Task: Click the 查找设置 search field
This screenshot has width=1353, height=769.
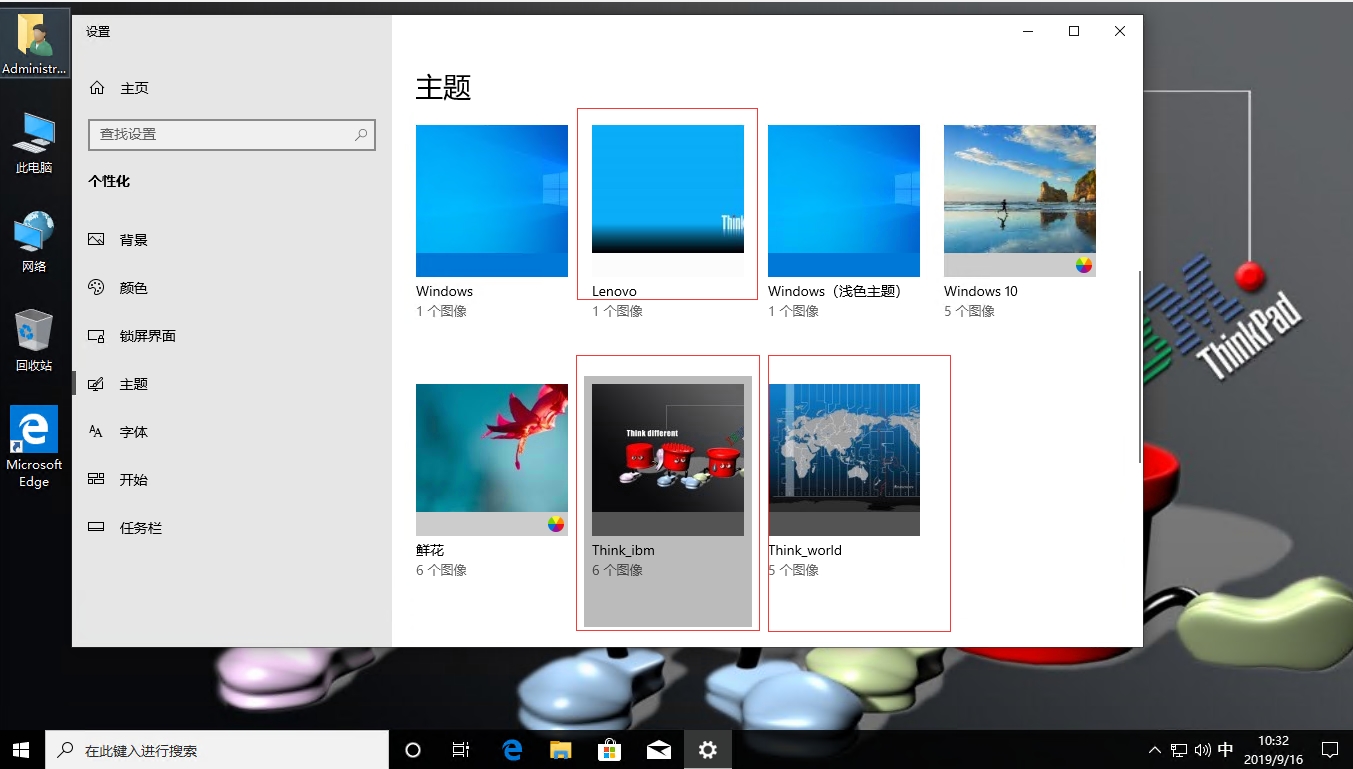Action: coord(232,134)
